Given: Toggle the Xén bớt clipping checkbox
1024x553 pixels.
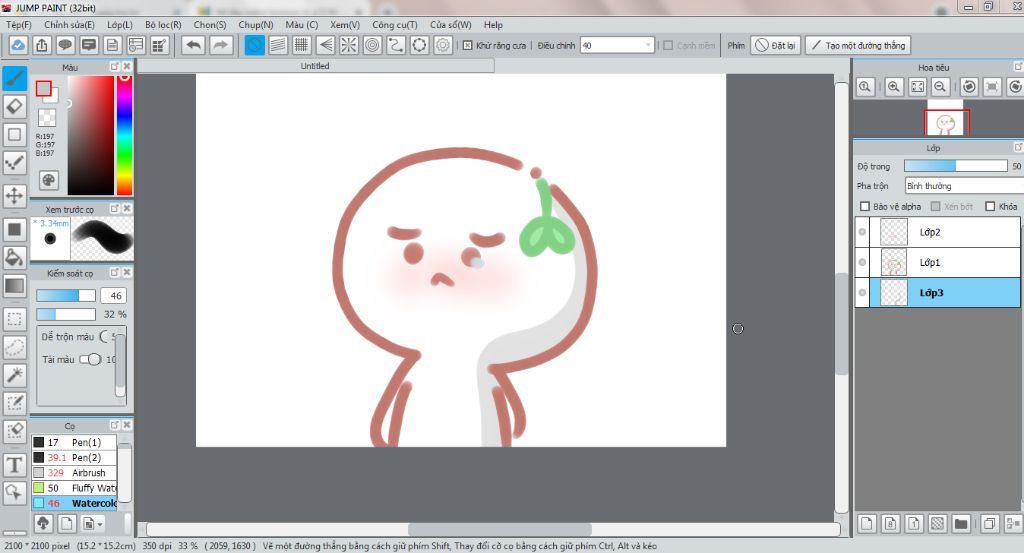Looking at the screenshot, I should [x=935, y=206].
